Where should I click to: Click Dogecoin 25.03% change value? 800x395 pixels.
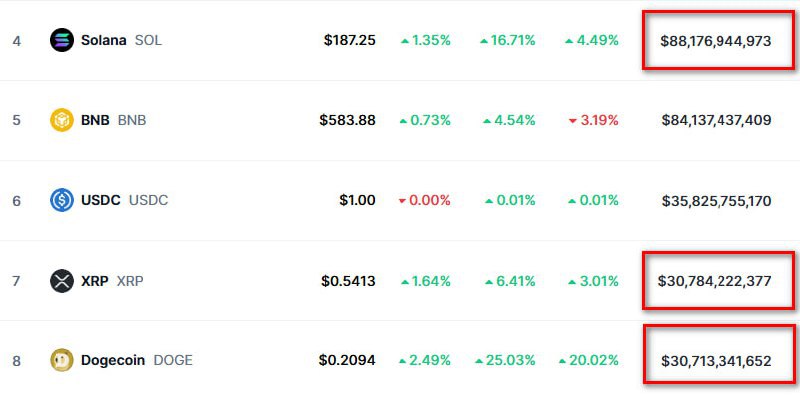505,361
